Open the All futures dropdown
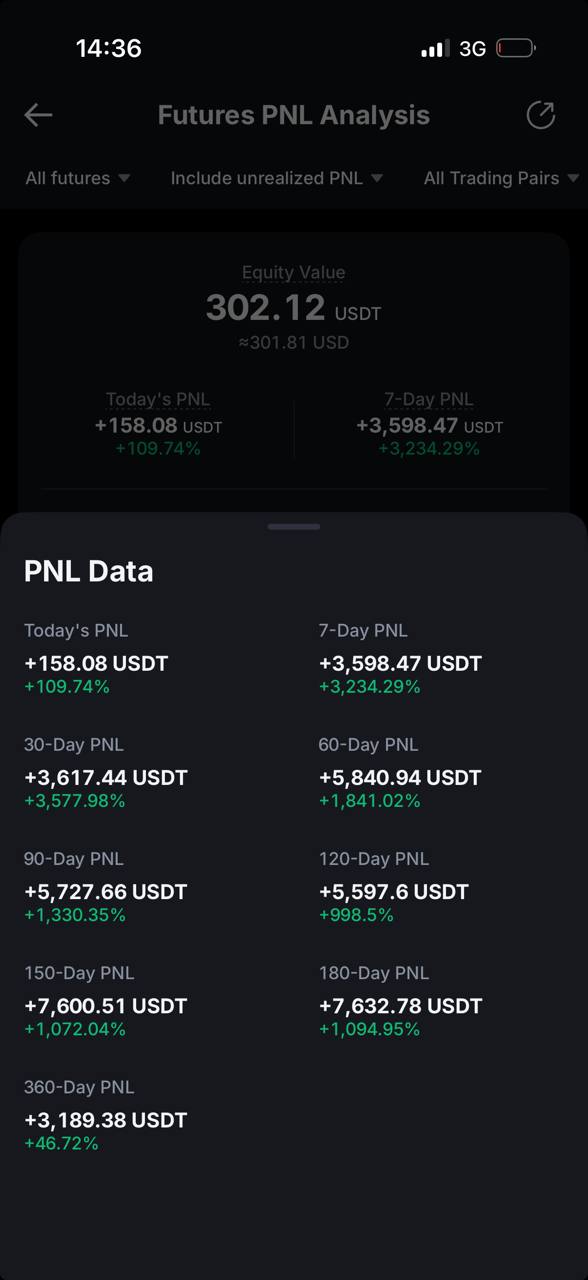588x1280 pixels. 78,178
